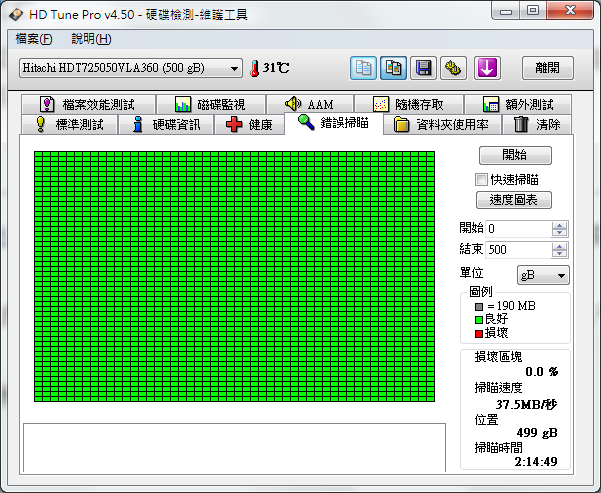Screen dimensions: 601x493
Task: Close the HD Tune Pro window
Action: click(x=570, y=11)
